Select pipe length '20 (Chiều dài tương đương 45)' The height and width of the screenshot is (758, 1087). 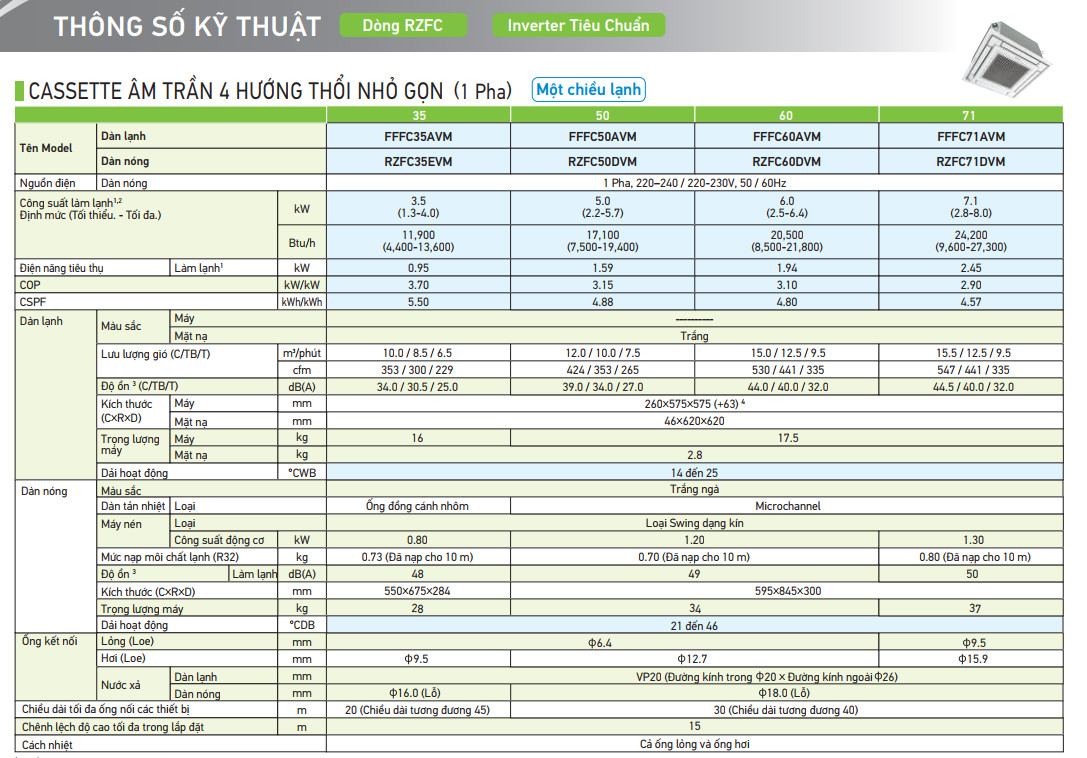[417, 710]
